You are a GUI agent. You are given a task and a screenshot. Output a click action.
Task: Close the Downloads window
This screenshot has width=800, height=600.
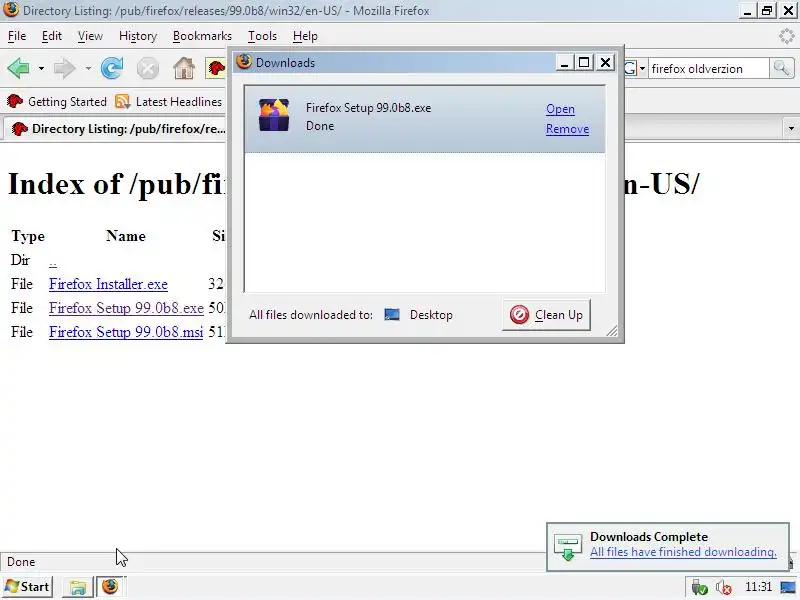(x=605, y=62)
